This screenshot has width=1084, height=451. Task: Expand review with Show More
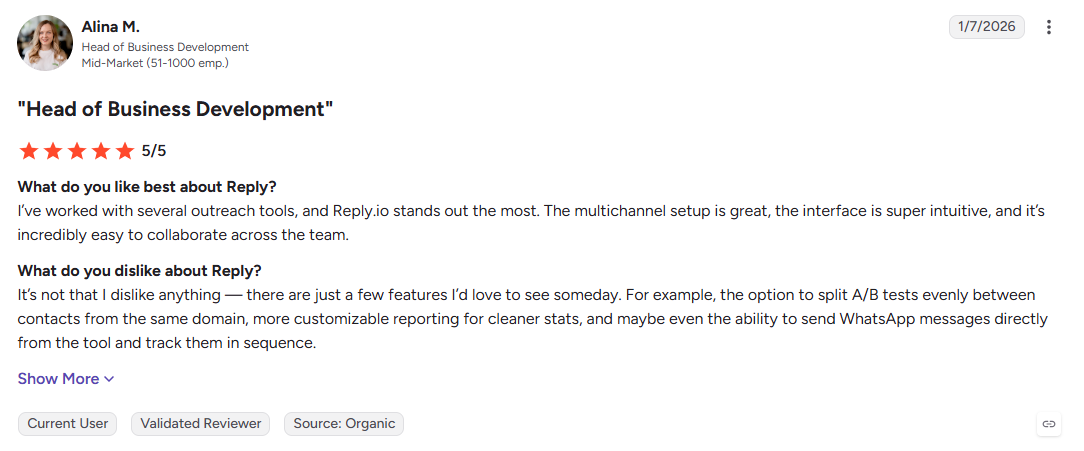tap(66, 379)
